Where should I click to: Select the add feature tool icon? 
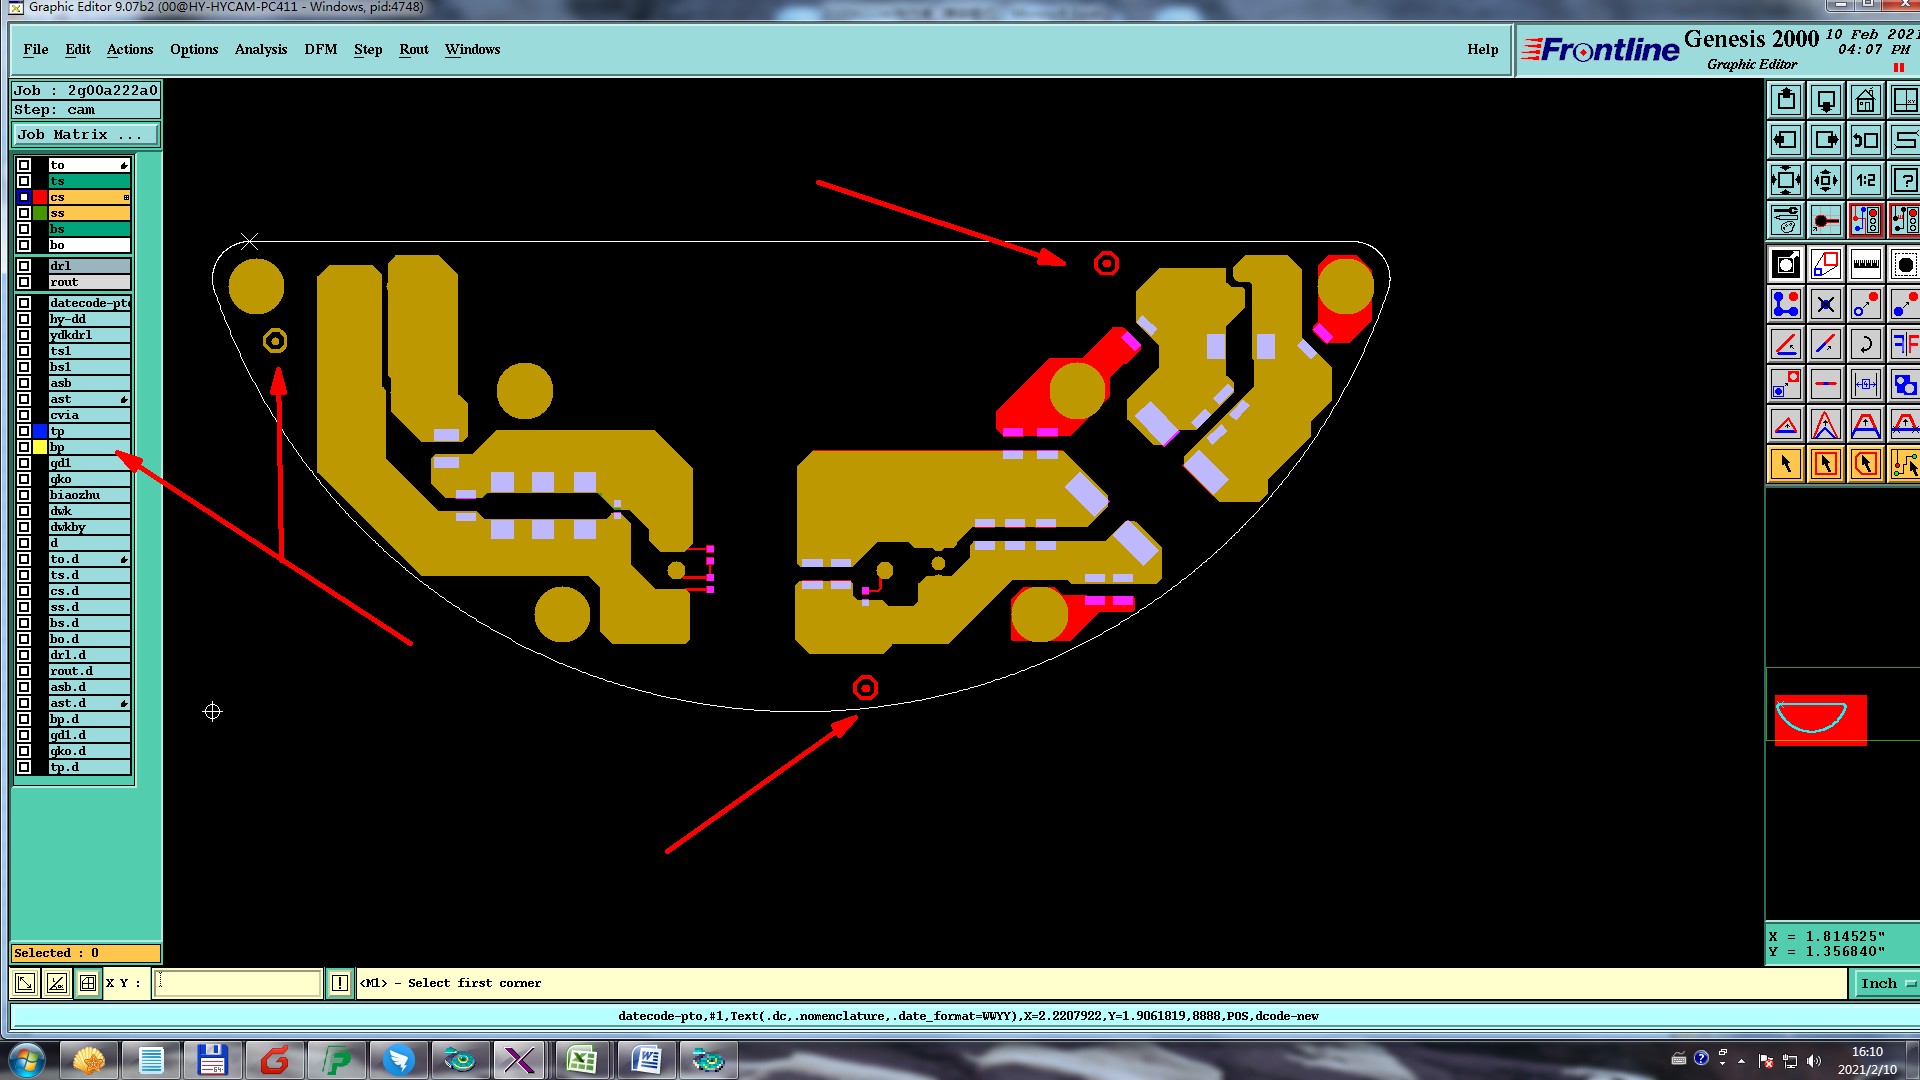[1786, 264]
